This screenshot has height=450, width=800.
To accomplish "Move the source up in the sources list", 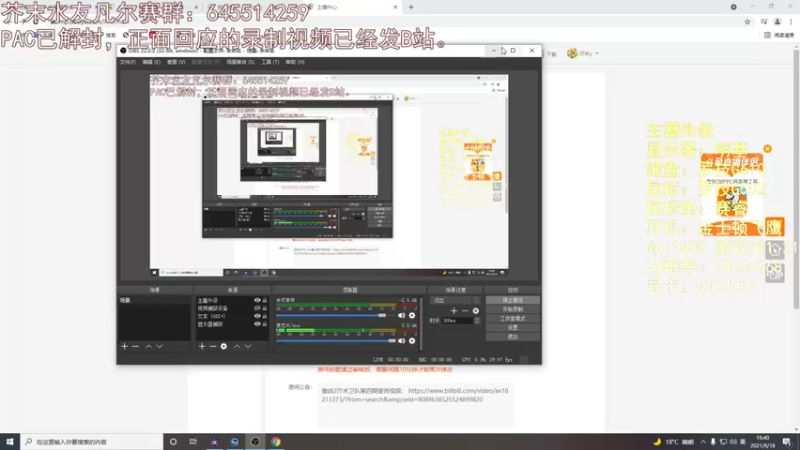I will (x=237, y=346).
